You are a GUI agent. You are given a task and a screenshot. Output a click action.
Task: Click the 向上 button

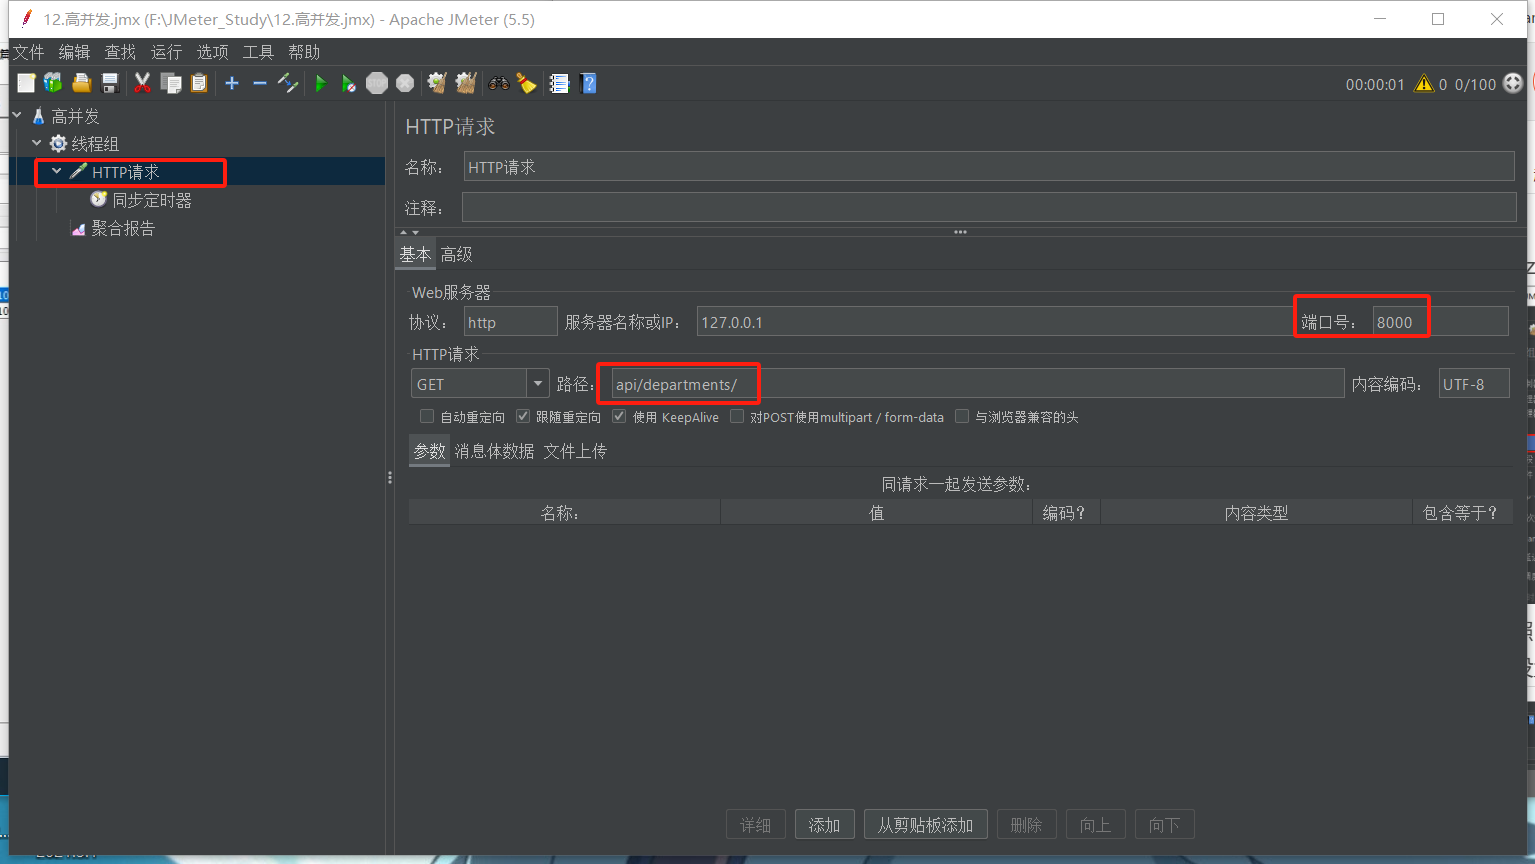coord(1095,825)
